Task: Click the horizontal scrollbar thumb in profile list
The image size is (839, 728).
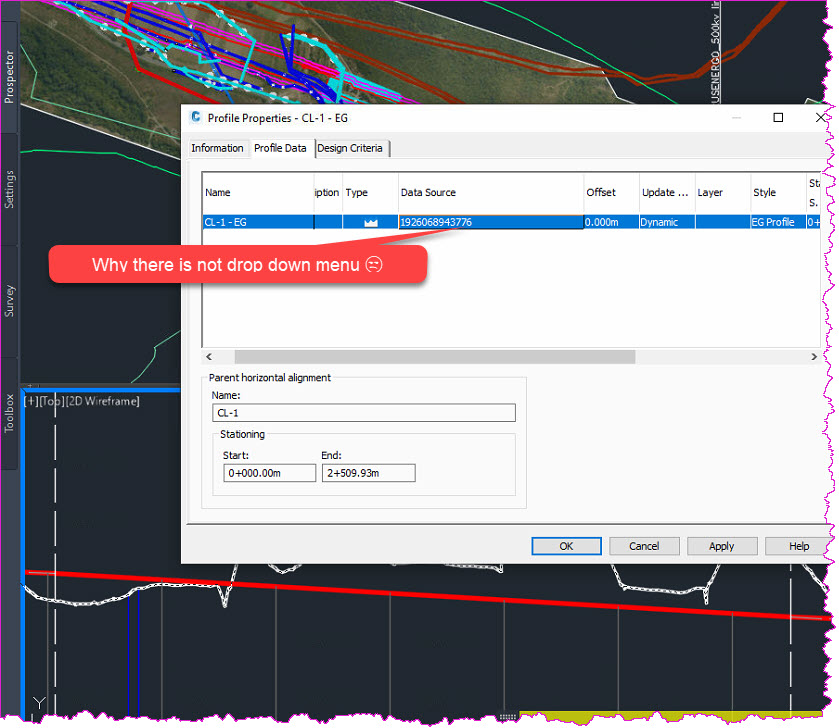Action: tap(434, 357)
